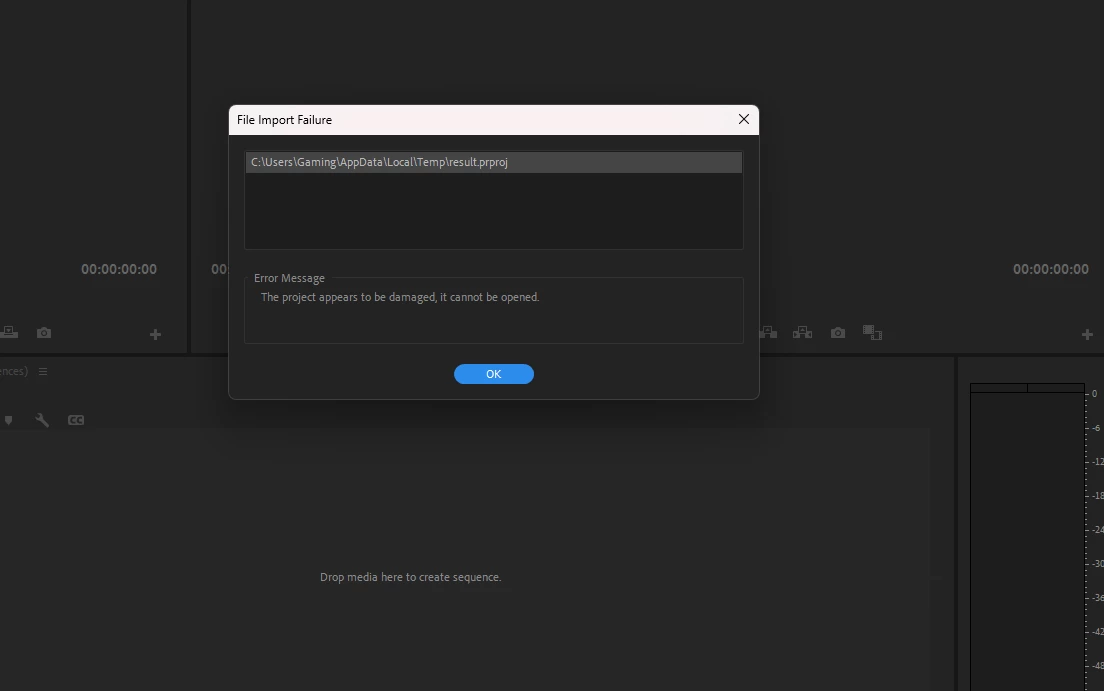Click the Program monitor duration timecode
Viewport: 1104px width, 691px height.
tap(1050, 269)
